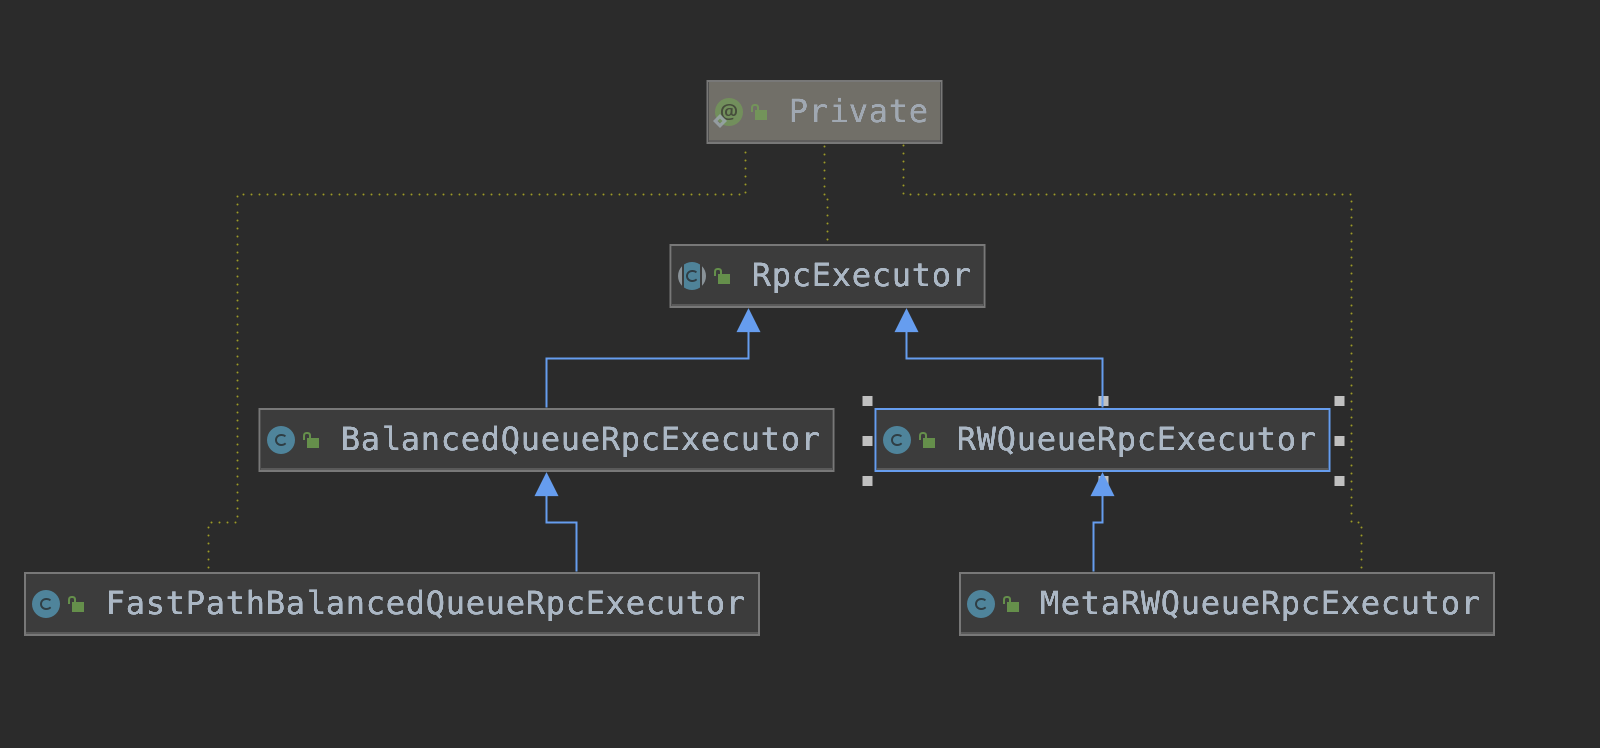Click the bottom-right selection handle of RWQueueRpcExecutor
The height and width of the screenshot is (748, 1600).
(x=1339, y=481)
